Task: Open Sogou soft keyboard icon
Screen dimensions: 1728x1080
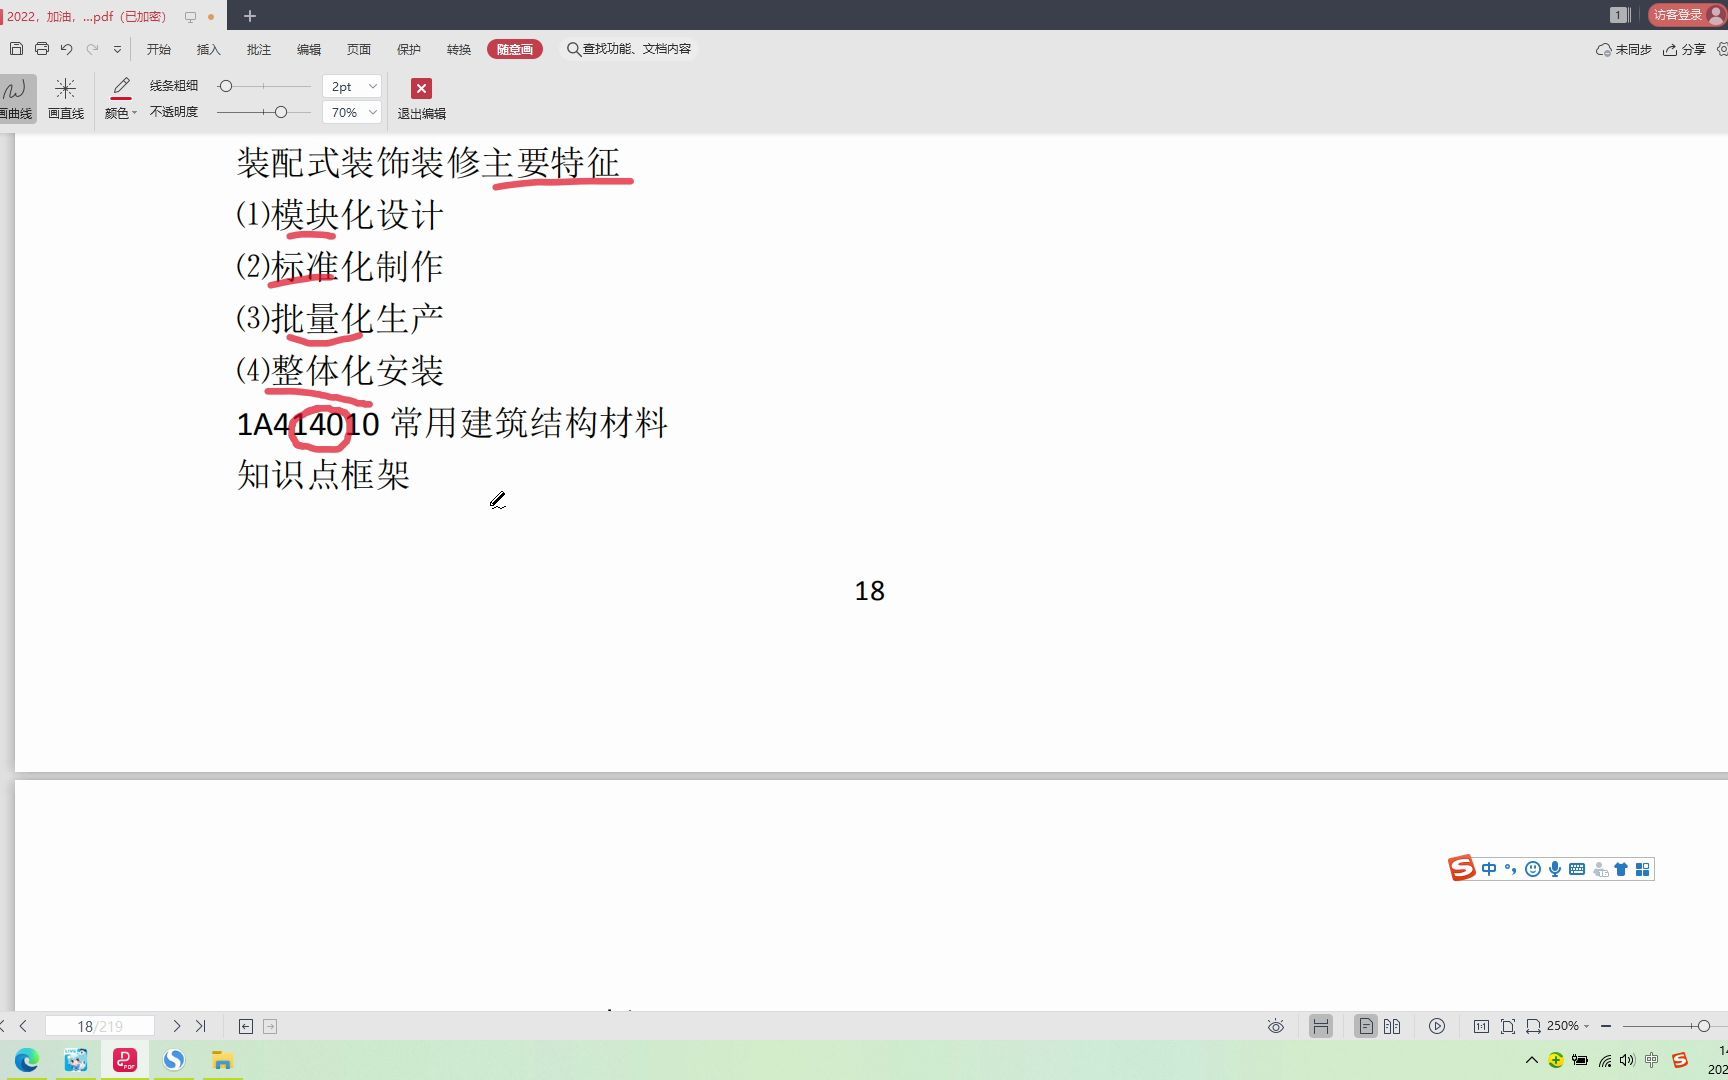Action: (x=1577, y=869)
